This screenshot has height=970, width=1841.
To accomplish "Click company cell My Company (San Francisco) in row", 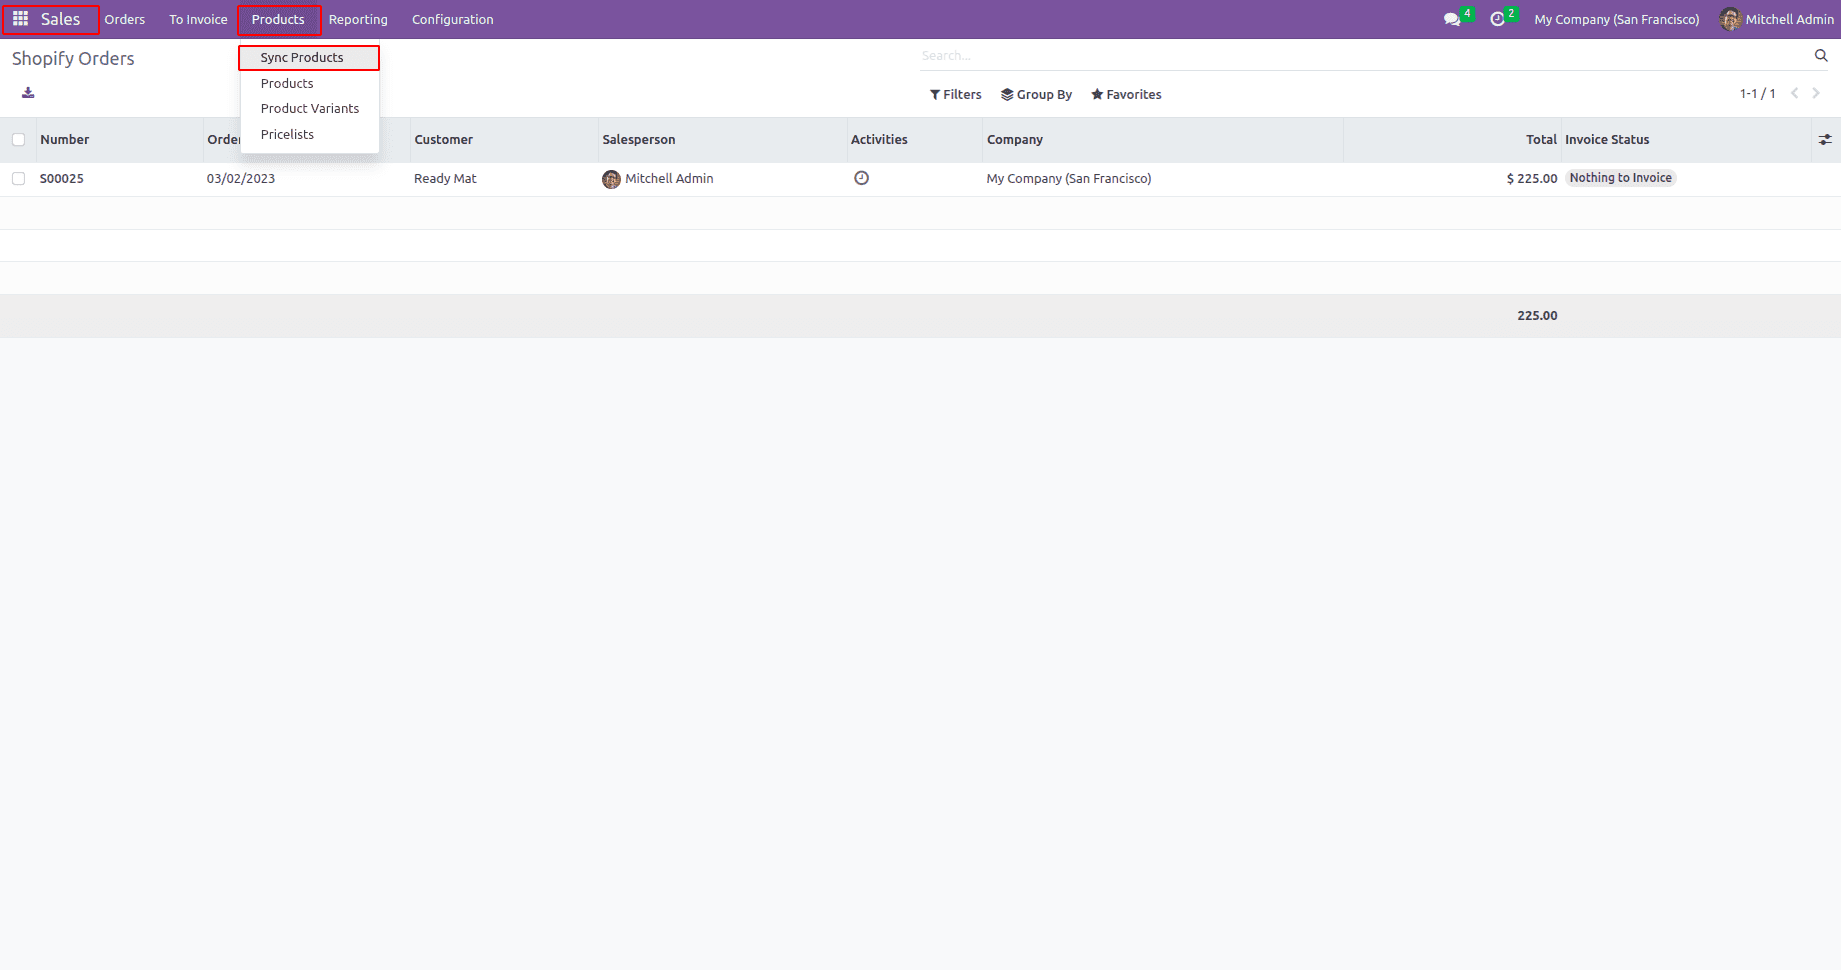I will pos(1069,179).
